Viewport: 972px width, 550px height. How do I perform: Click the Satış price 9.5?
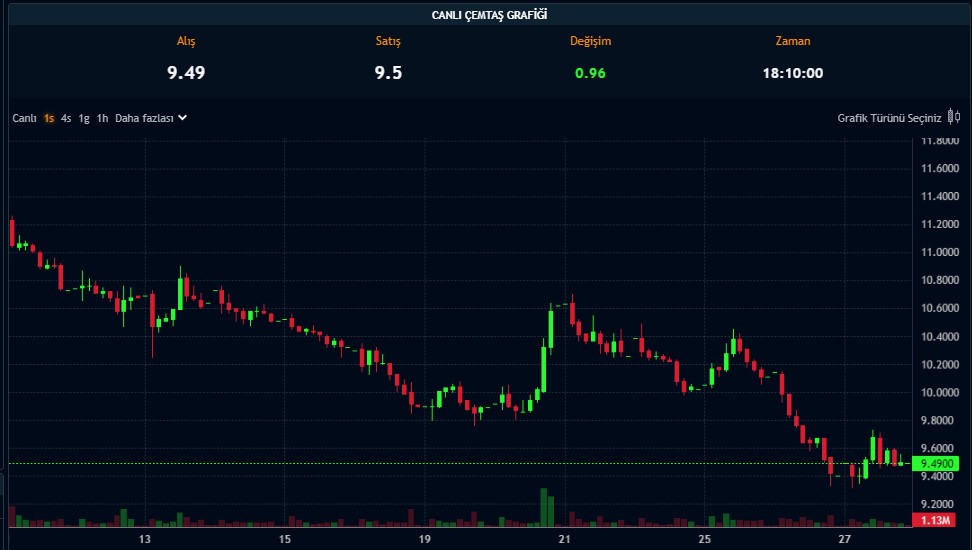(x=388, y=72)
